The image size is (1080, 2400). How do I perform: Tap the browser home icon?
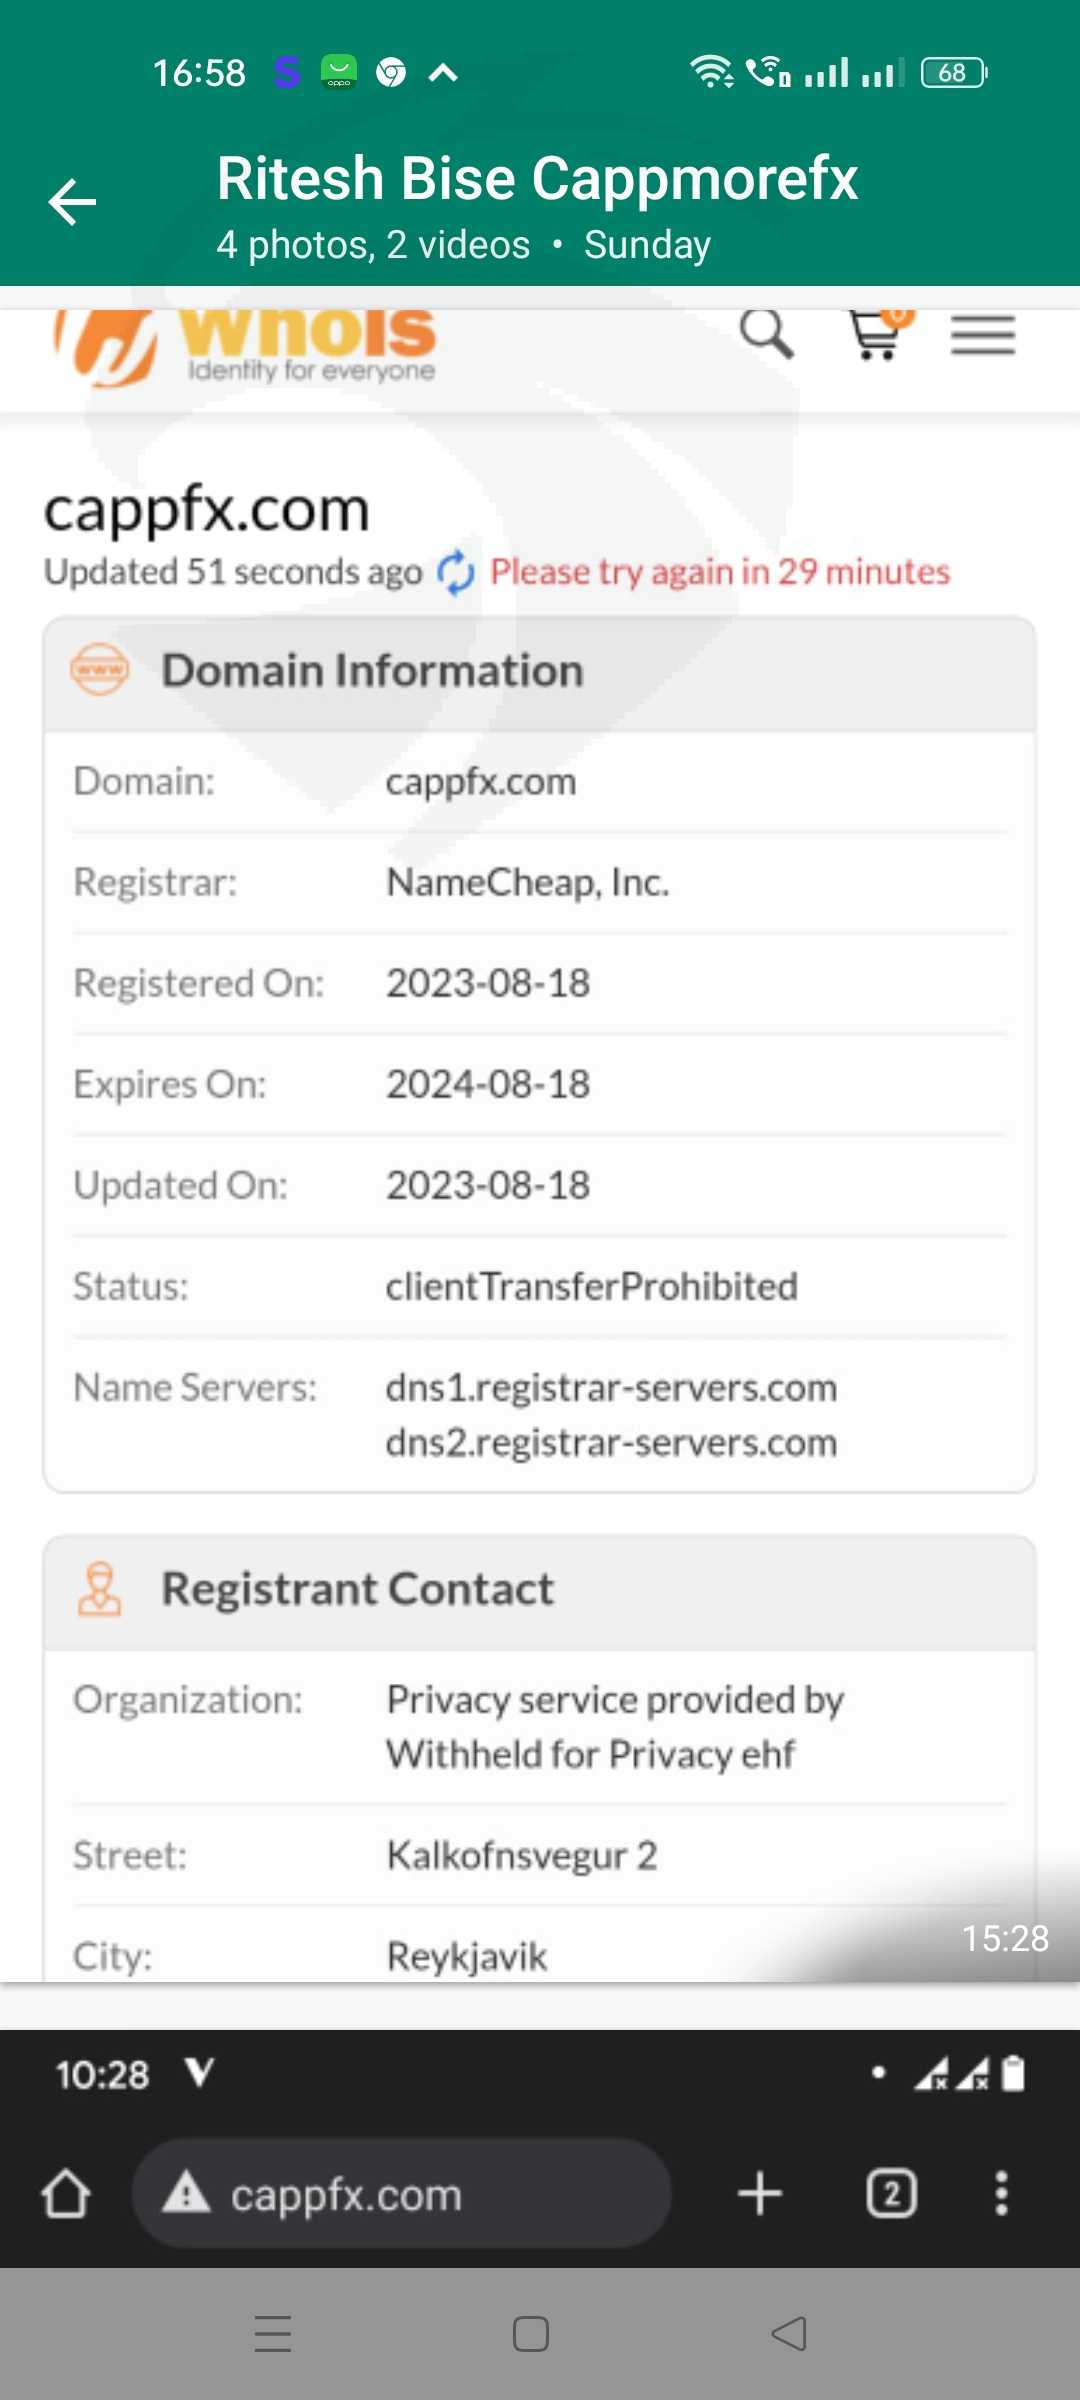pos(66,2194)
